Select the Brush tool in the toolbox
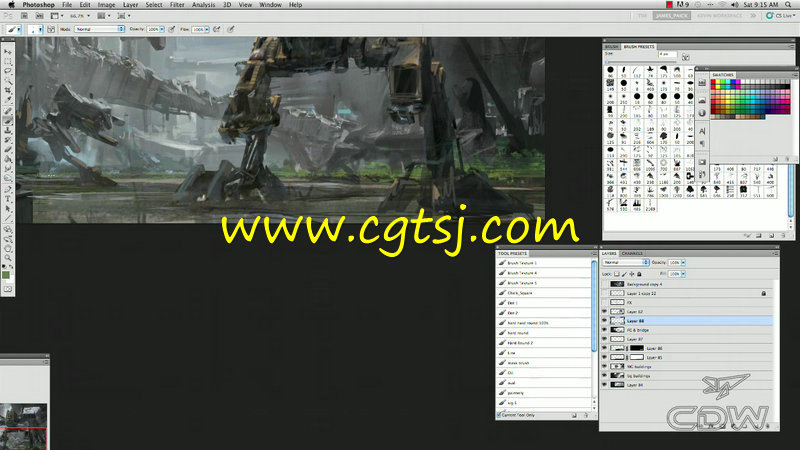This screenshot has height=450, width=800. pos(8,121)
